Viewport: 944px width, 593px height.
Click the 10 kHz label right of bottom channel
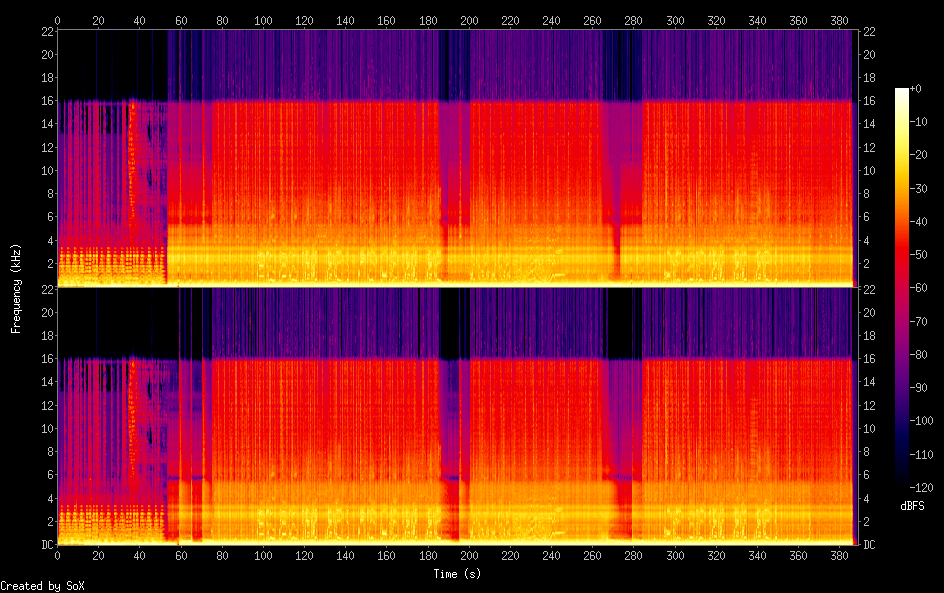[x=868, y=428]
